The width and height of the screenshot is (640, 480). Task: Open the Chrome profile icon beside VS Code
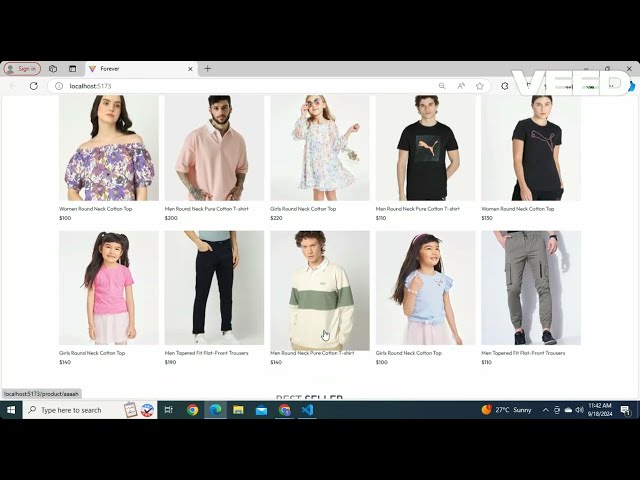pyautogui.click(x=284, y=410)
